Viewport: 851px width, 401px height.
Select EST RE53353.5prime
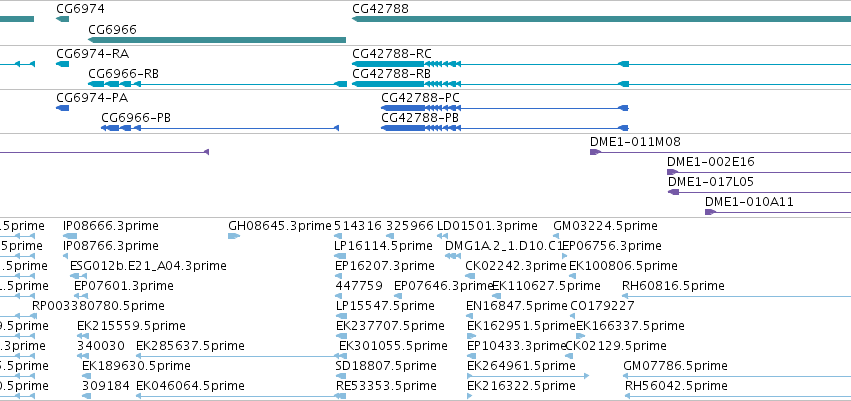(x=386, y=386)
